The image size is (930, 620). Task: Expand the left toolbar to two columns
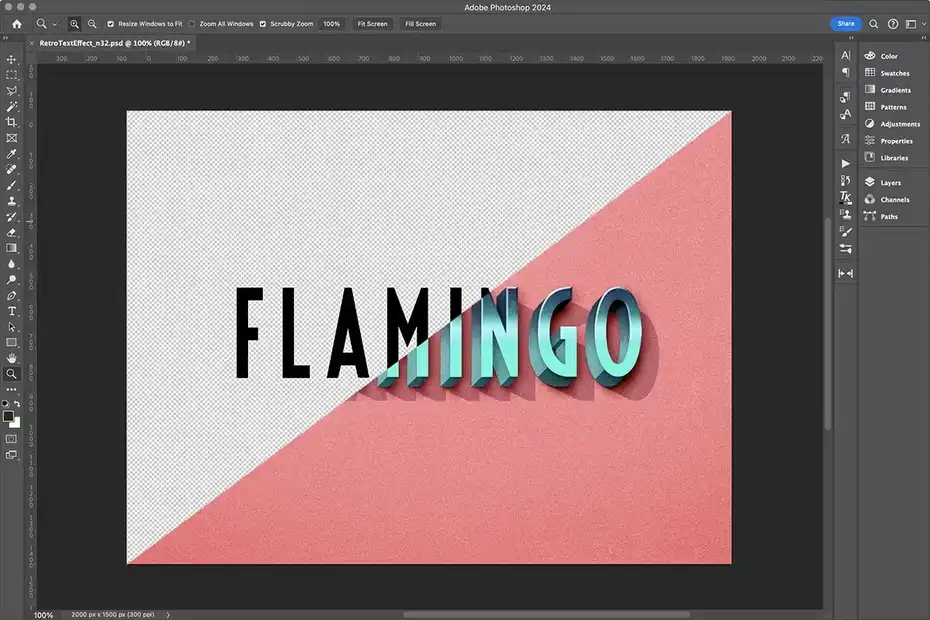5,38
